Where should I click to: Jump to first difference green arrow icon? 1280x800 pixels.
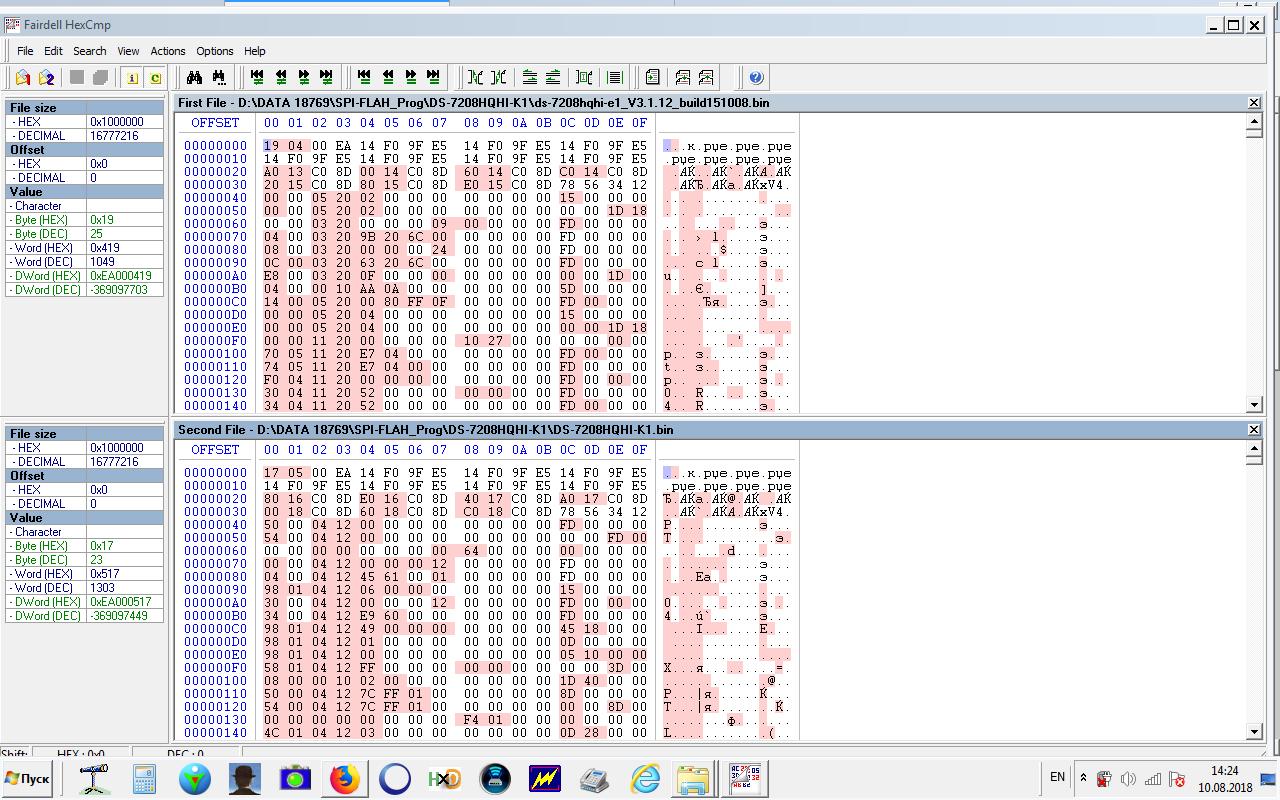coord(257,77)
